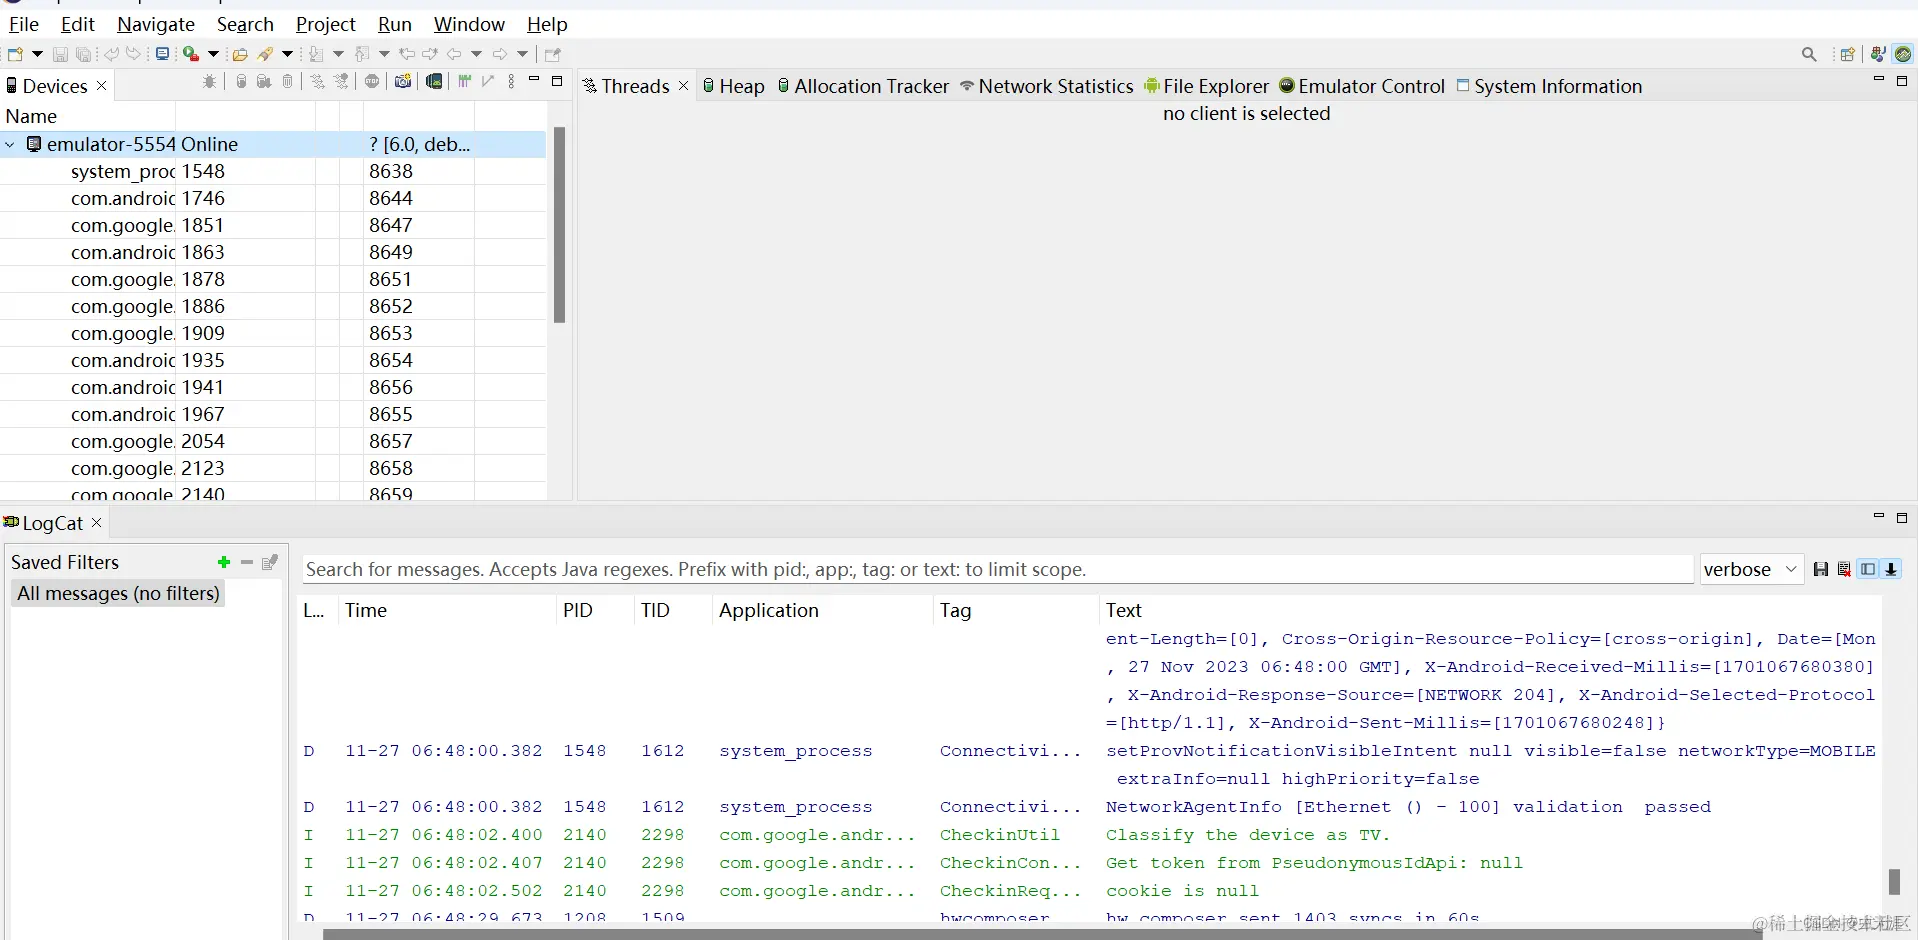This screenshot has width=1918, height=940.
Task: Switch to the Heap tab
Action: tap(733, 87)
